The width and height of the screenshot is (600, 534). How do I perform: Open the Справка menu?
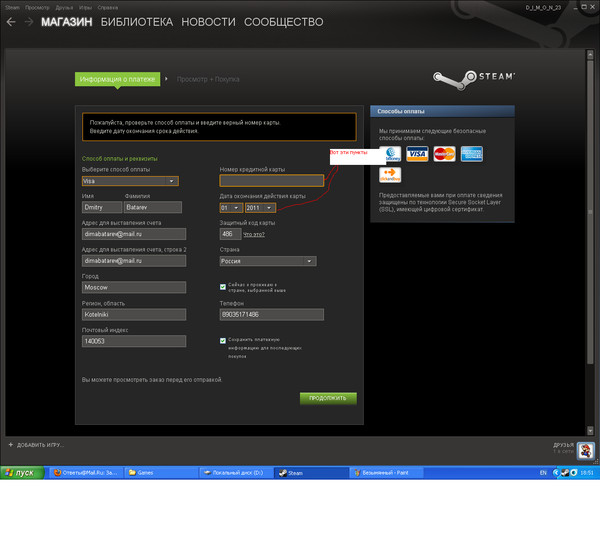pyautogui.click(x=108, y=8)
